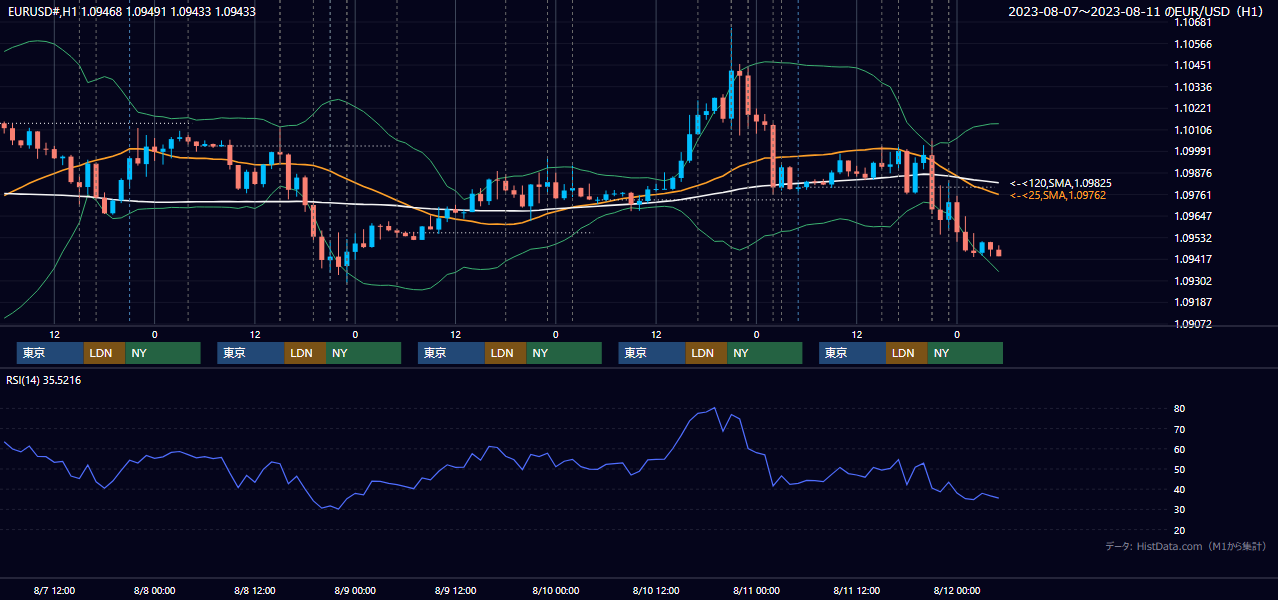Click price axis value 1.10336

(x=1193, y=87)
